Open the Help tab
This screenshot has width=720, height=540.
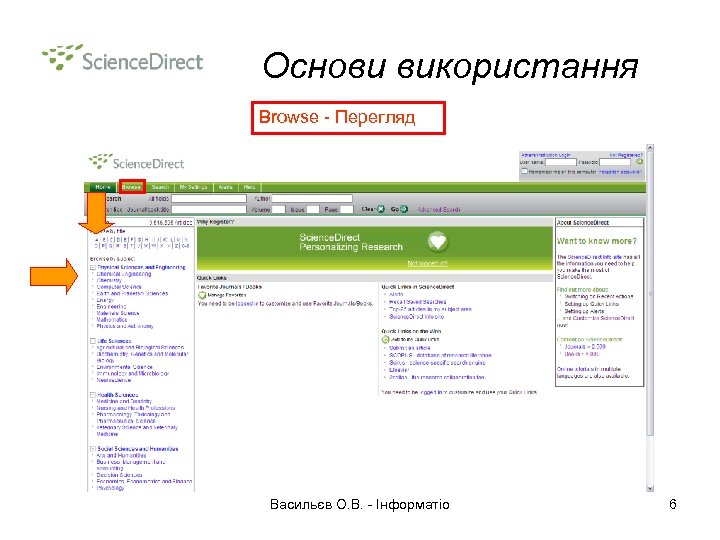(x=249, y=187)
